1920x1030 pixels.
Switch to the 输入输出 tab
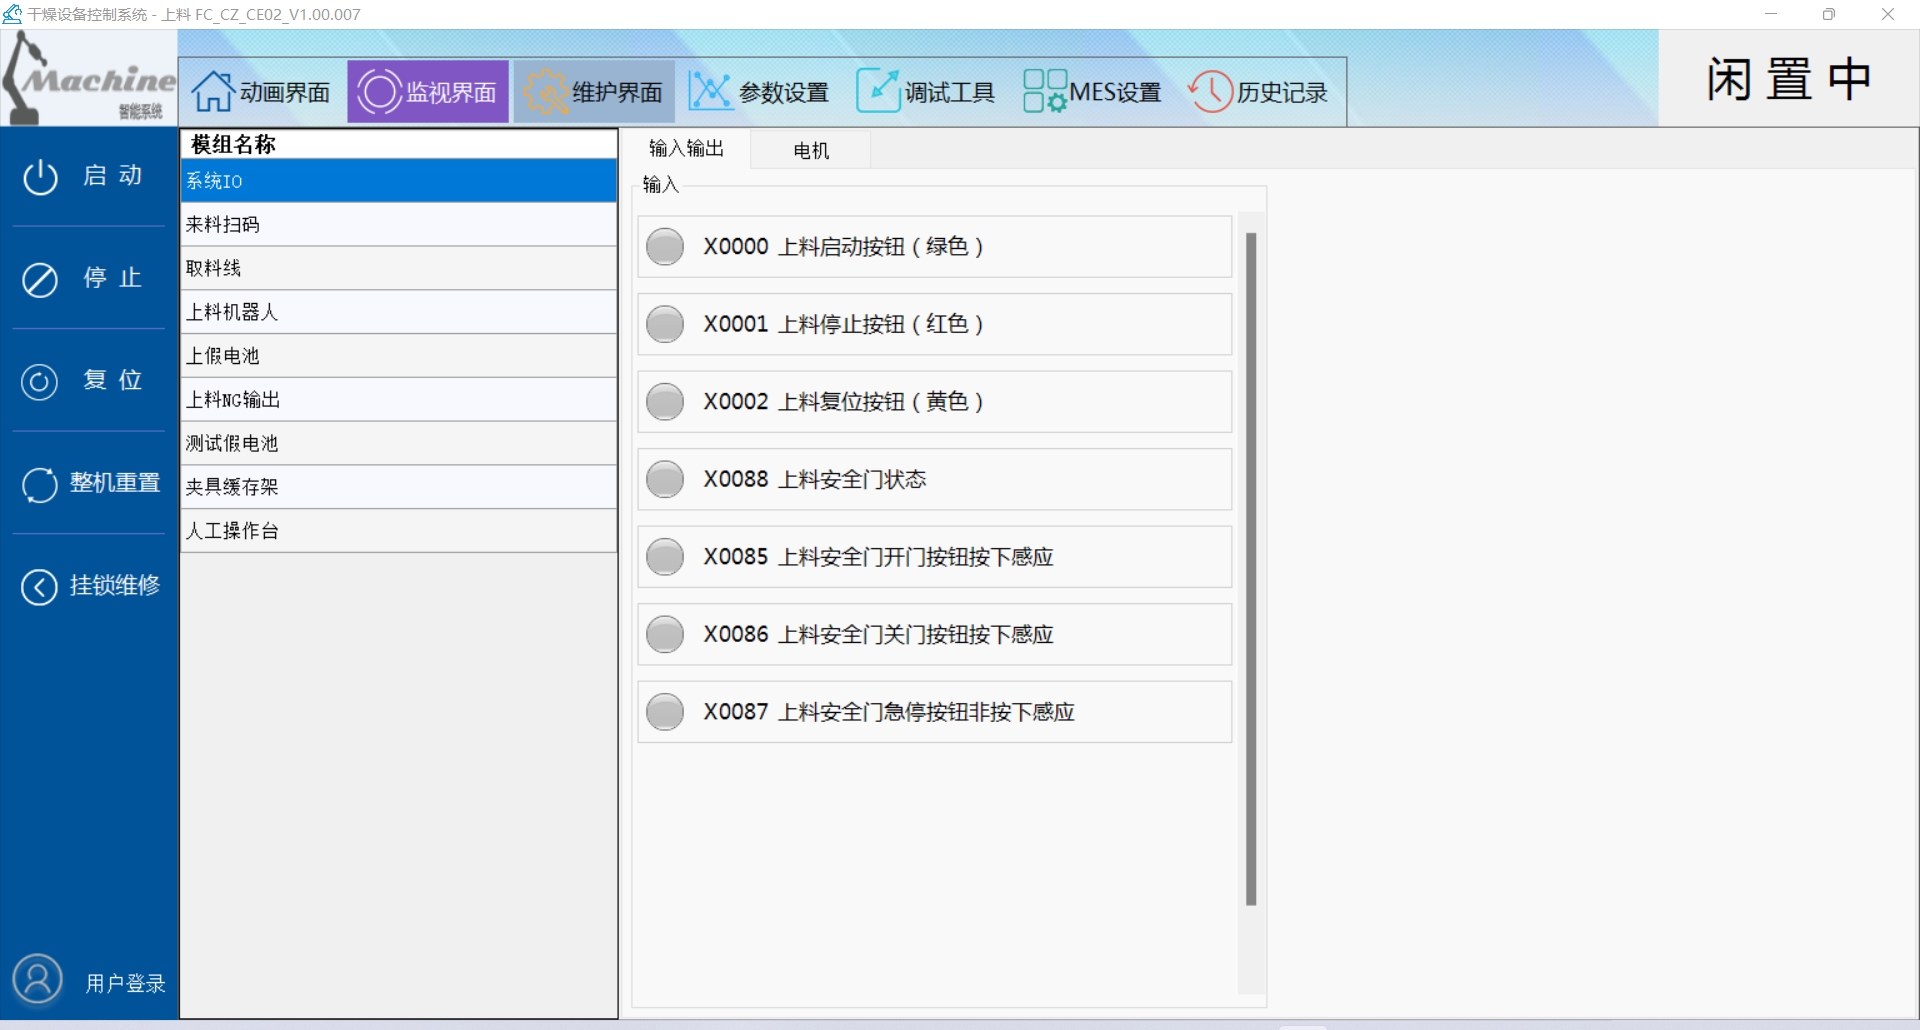tap(687, 148)
